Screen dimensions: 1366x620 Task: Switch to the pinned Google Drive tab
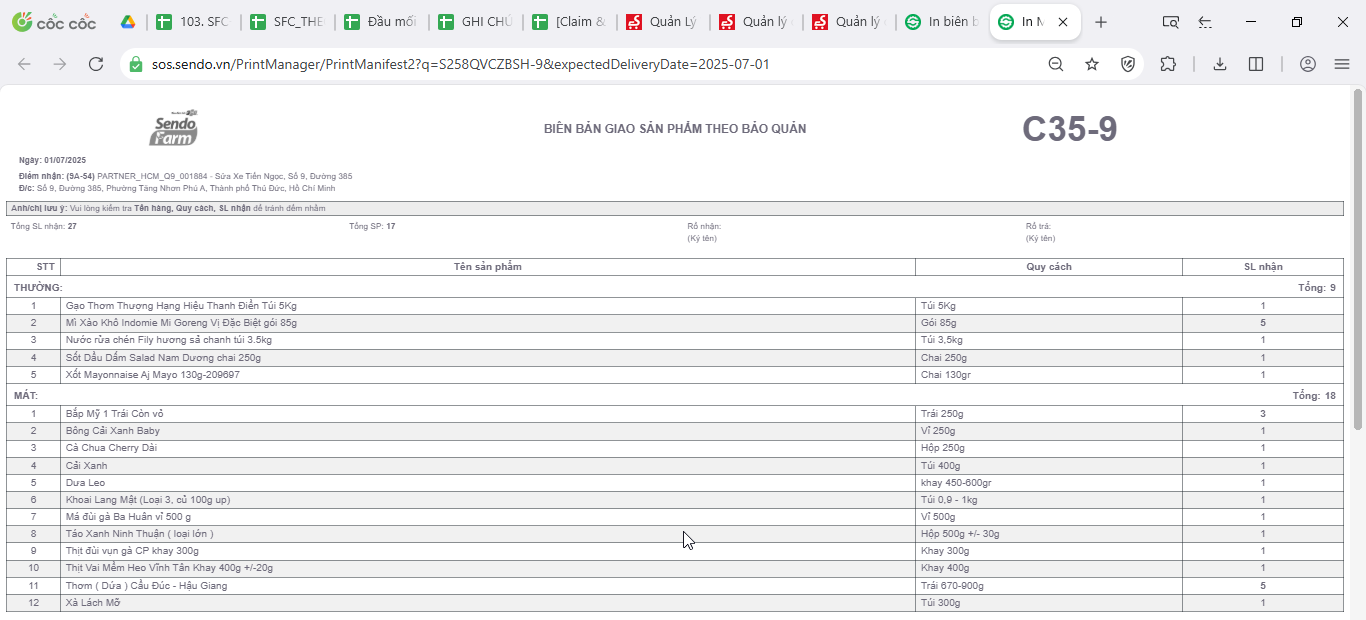pos(128,22)
